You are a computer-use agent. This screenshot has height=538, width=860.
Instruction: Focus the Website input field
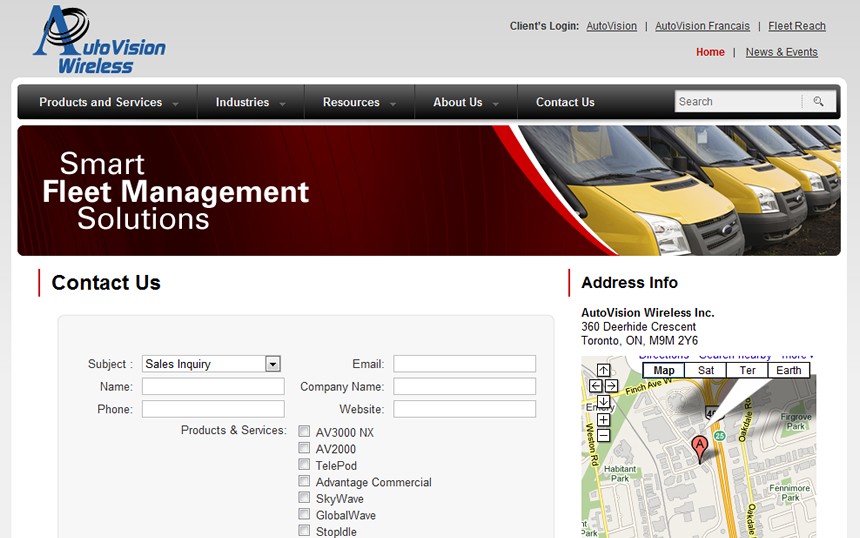coord(465,409)
